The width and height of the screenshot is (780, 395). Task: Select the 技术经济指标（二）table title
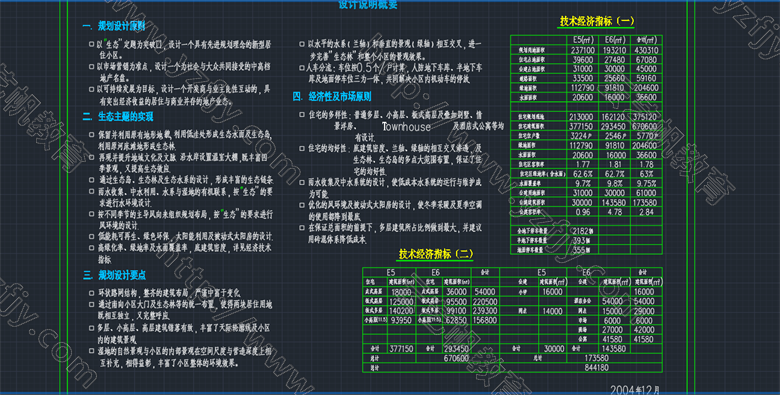436,254
